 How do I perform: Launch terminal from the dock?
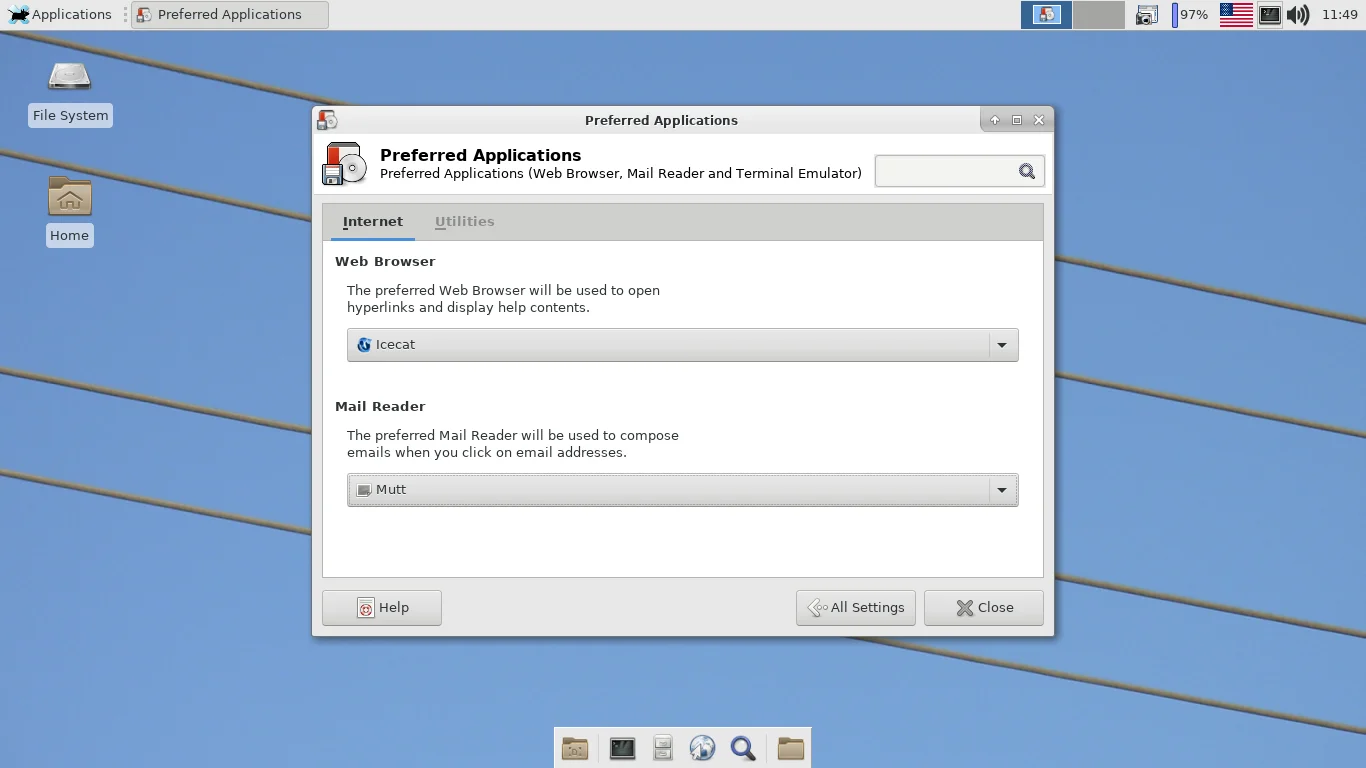click(x=623, y=748)
